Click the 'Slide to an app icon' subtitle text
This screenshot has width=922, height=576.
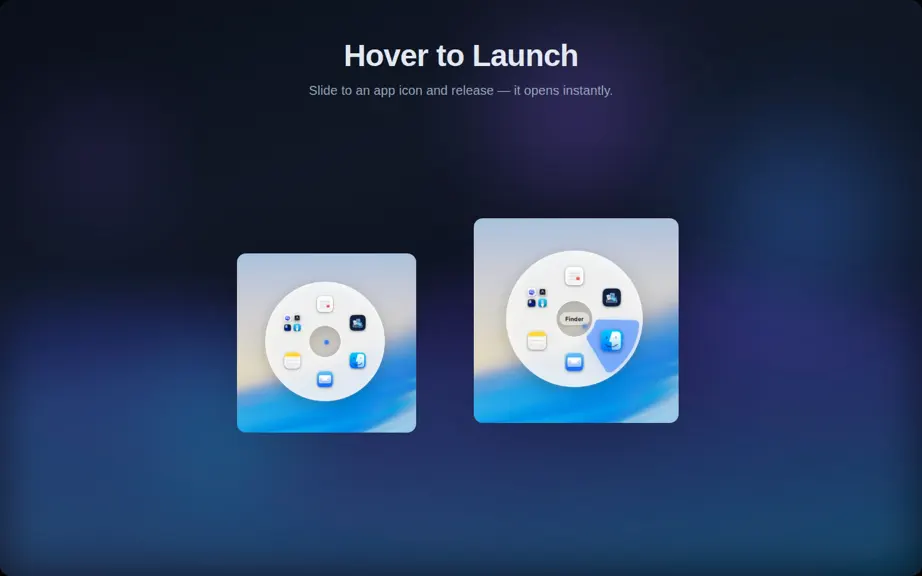(461, 91)
